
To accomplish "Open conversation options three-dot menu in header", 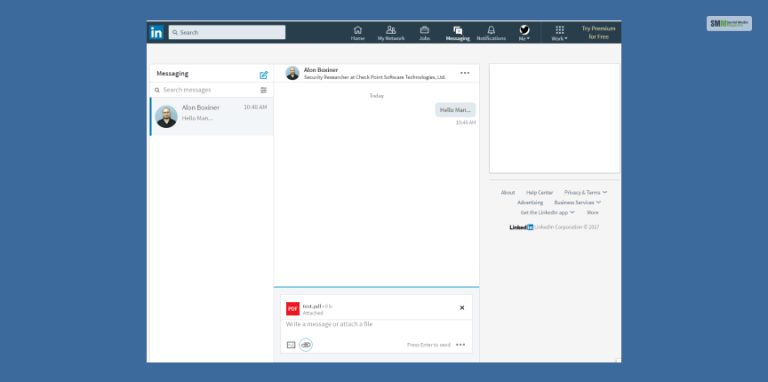I will [465, 73].
